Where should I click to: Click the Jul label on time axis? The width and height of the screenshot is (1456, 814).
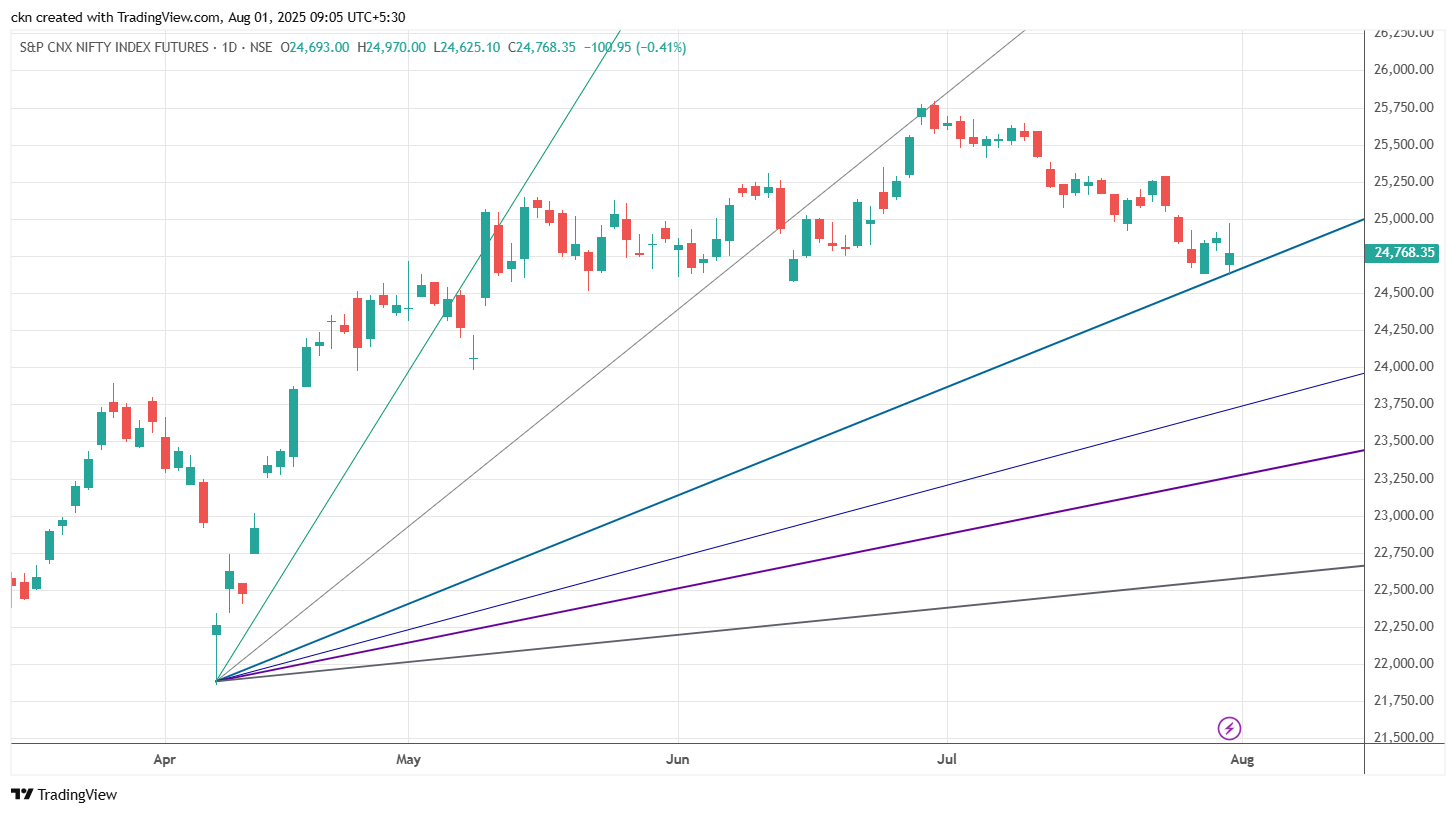tap(947, 760)
